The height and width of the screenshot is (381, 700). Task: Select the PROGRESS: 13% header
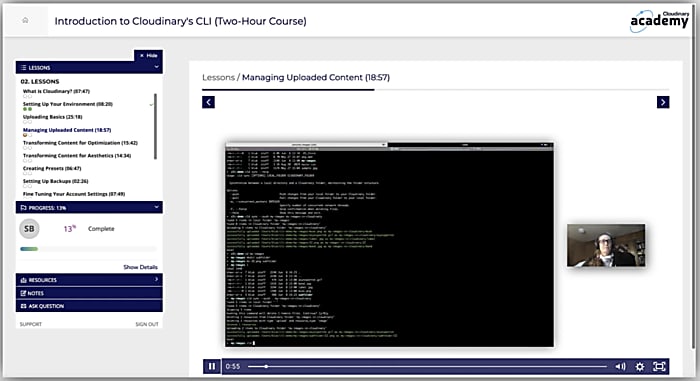(89, 207)
